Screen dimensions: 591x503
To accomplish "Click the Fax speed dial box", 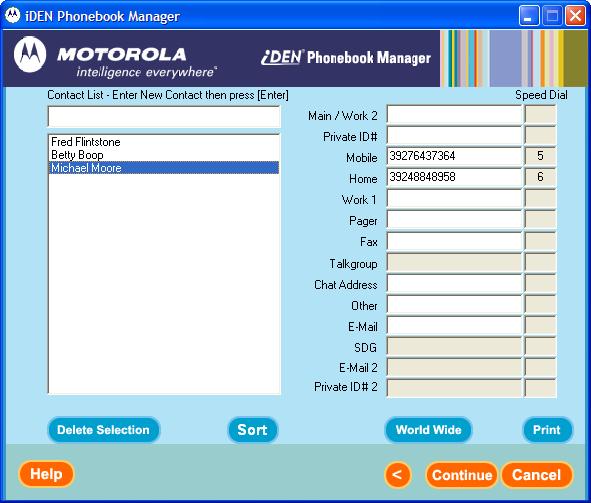I will (540, 241).
